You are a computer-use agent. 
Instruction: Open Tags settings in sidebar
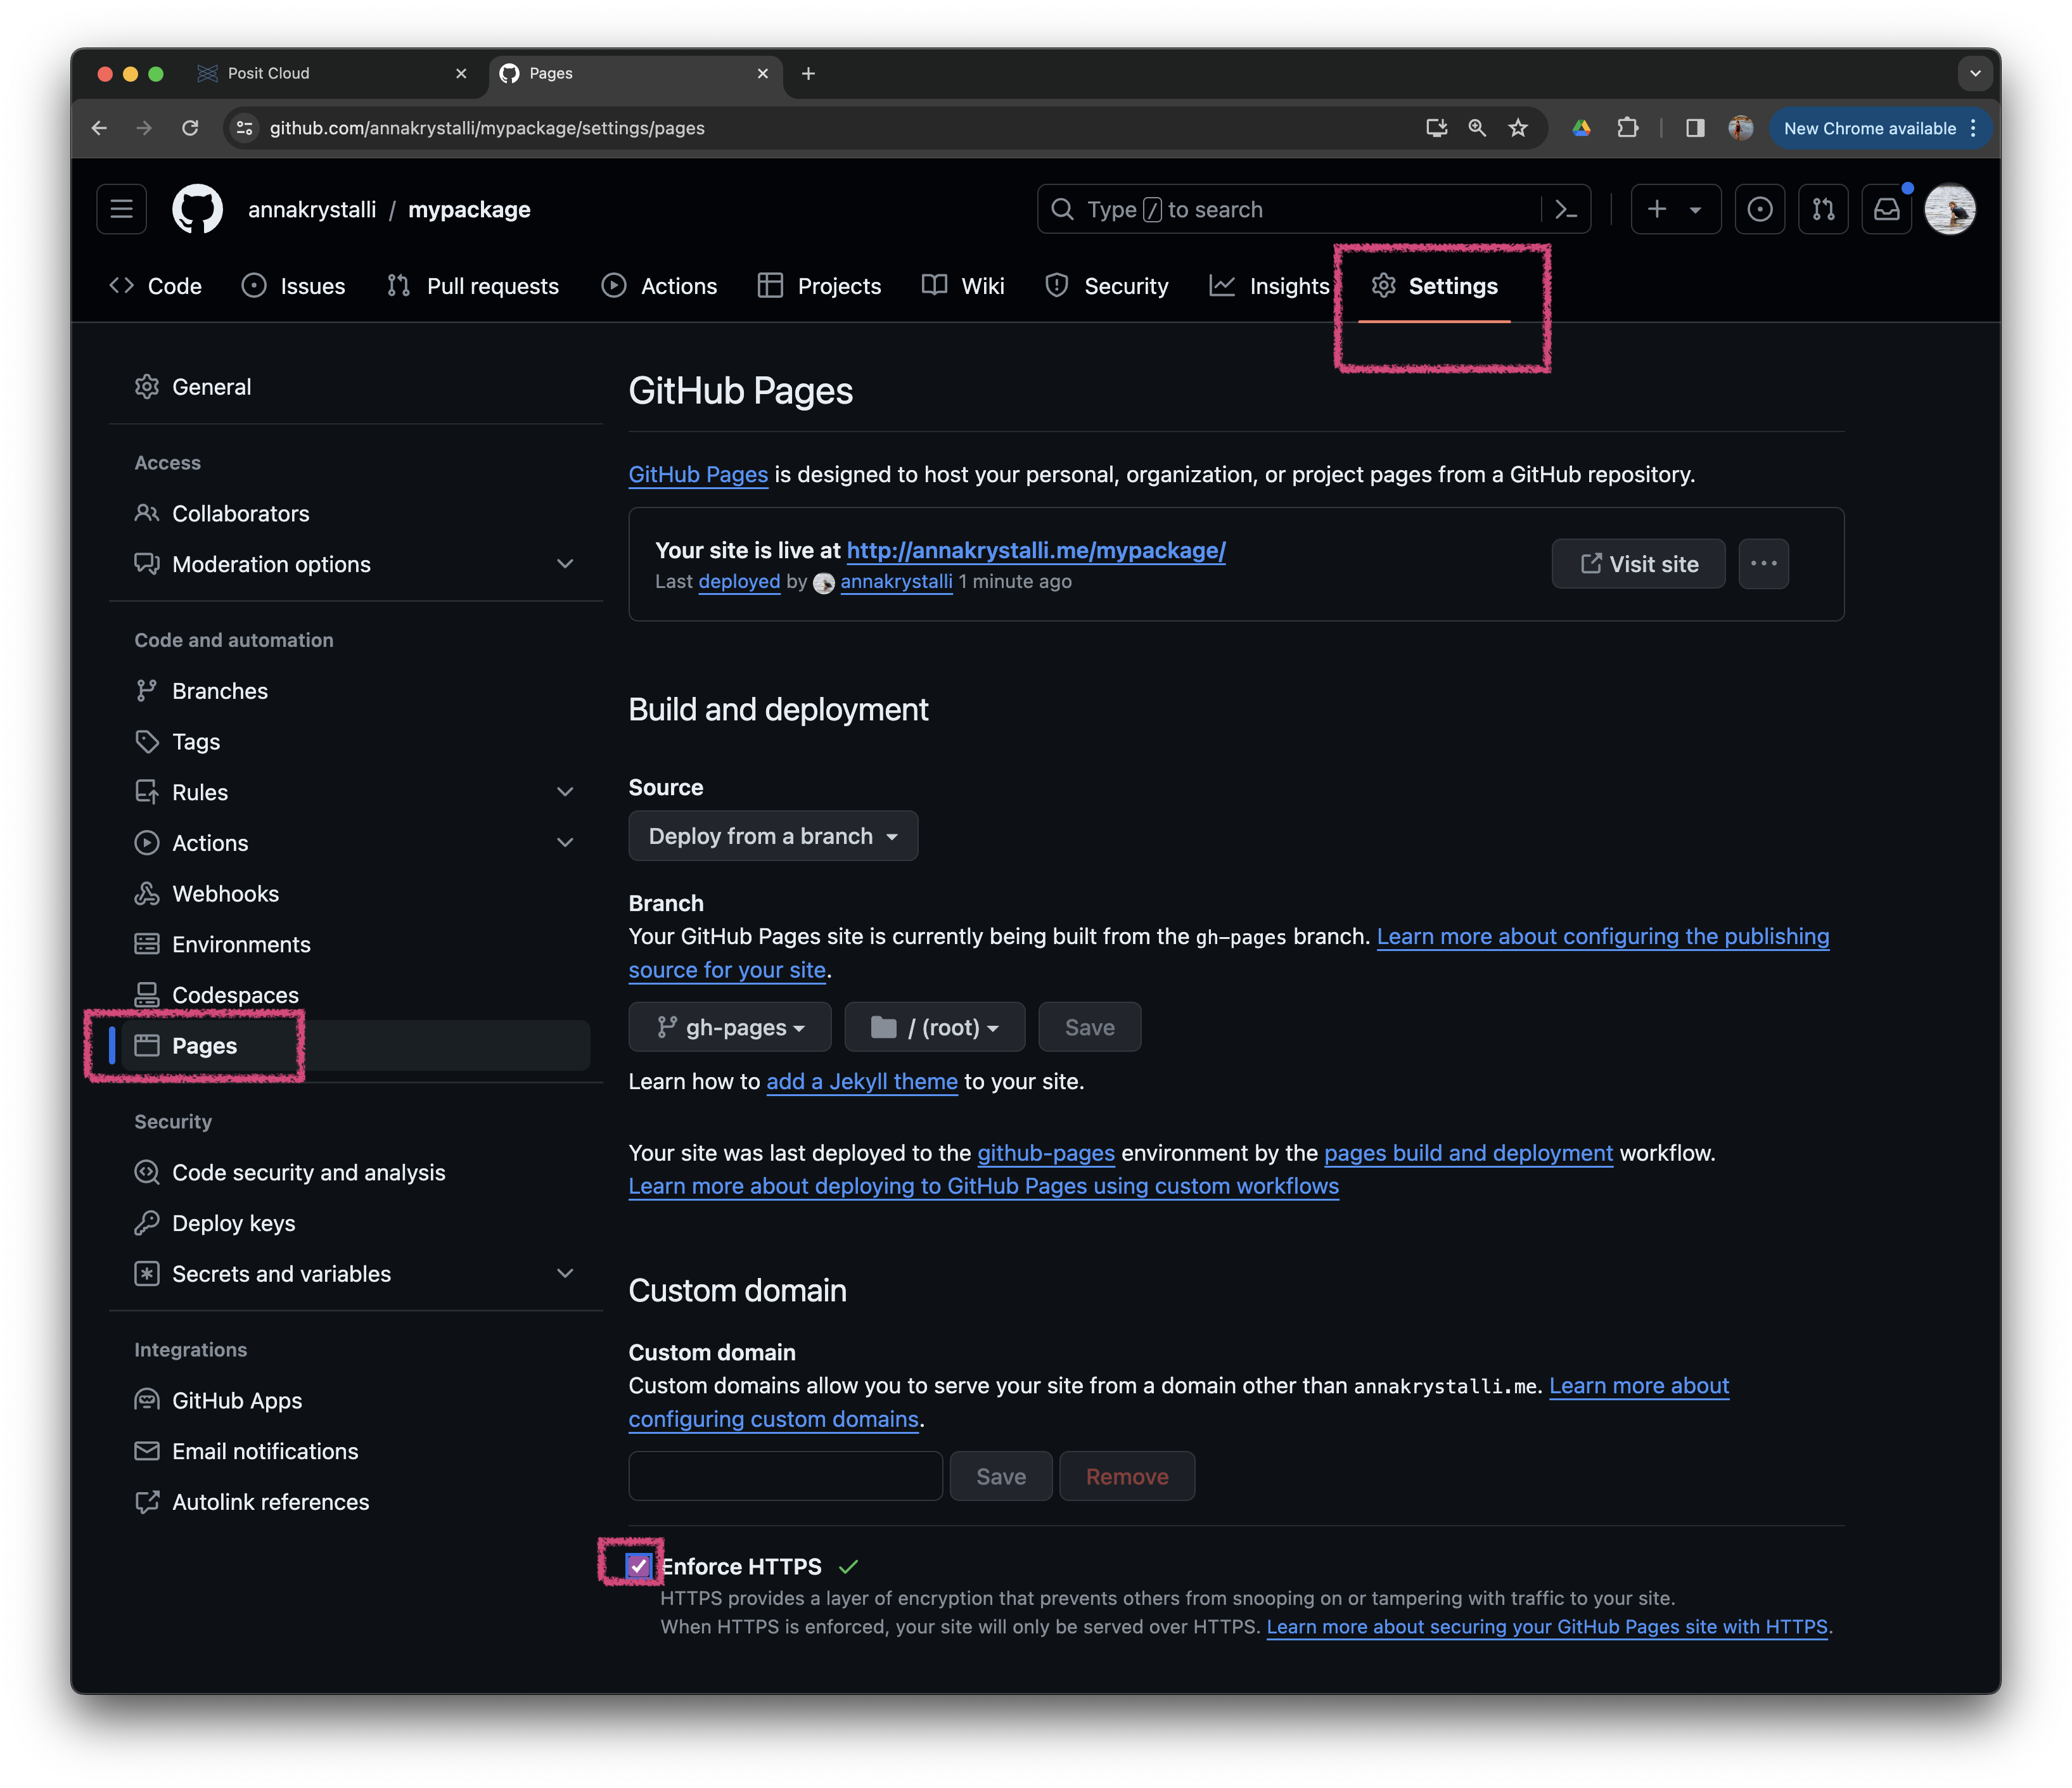(177, 742)
